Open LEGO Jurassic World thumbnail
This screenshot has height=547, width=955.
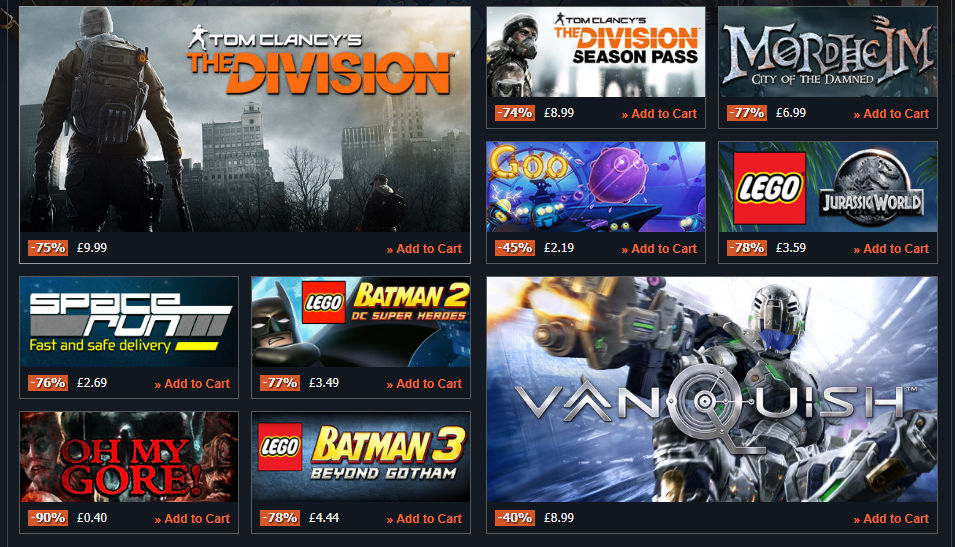[x=828, y=187]
